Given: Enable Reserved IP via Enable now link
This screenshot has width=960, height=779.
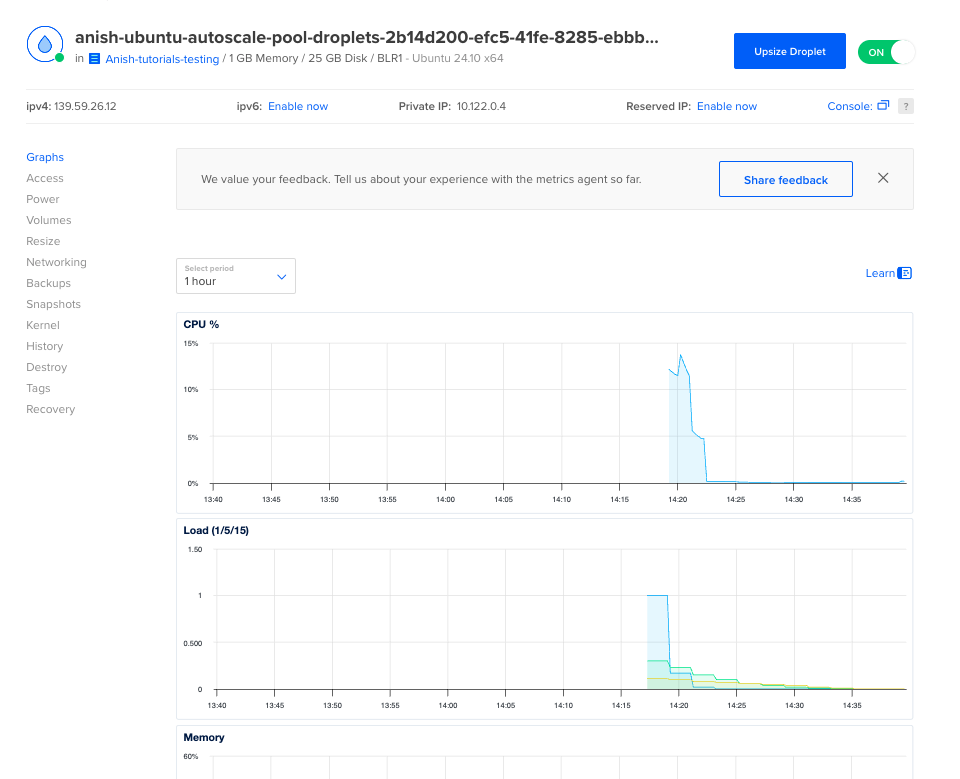Looking at the screenshot, I should pyautogui.click(x=726, y=106).
